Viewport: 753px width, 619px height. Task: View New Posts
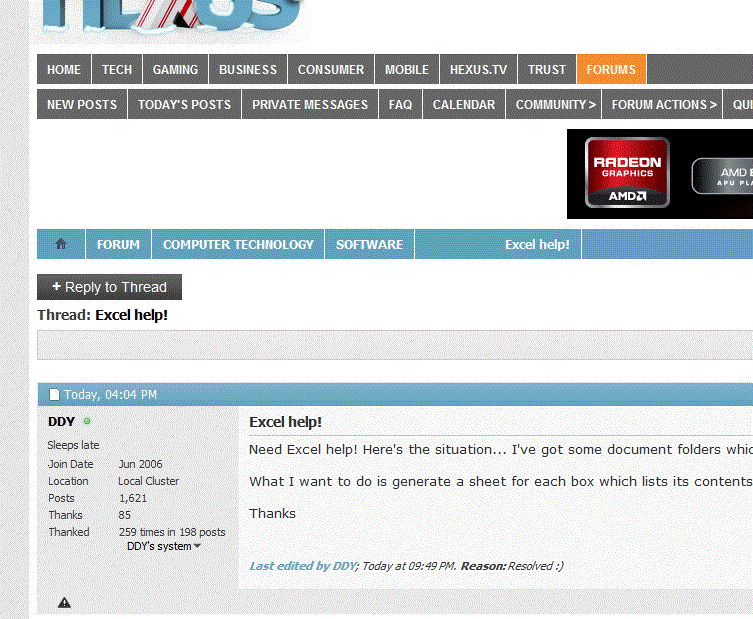coord(82,104)
